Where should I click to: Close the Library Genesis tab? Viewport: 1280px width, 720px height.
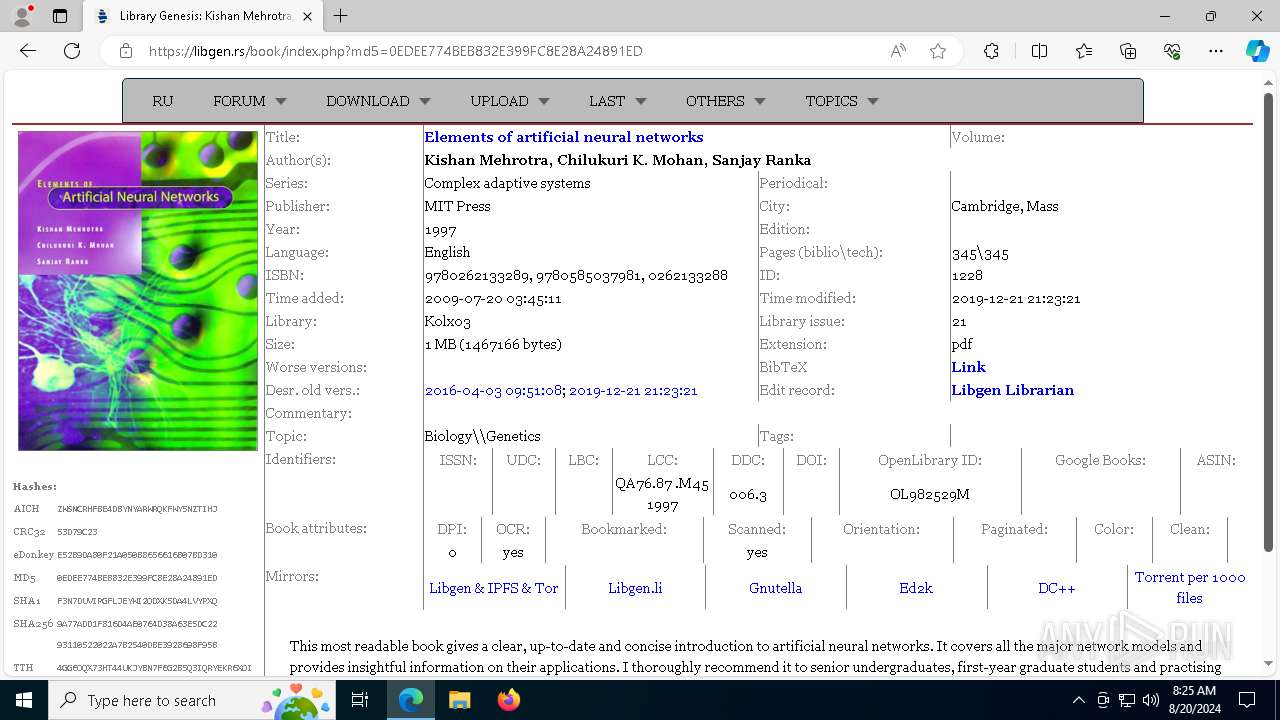(x=307, y=16)
